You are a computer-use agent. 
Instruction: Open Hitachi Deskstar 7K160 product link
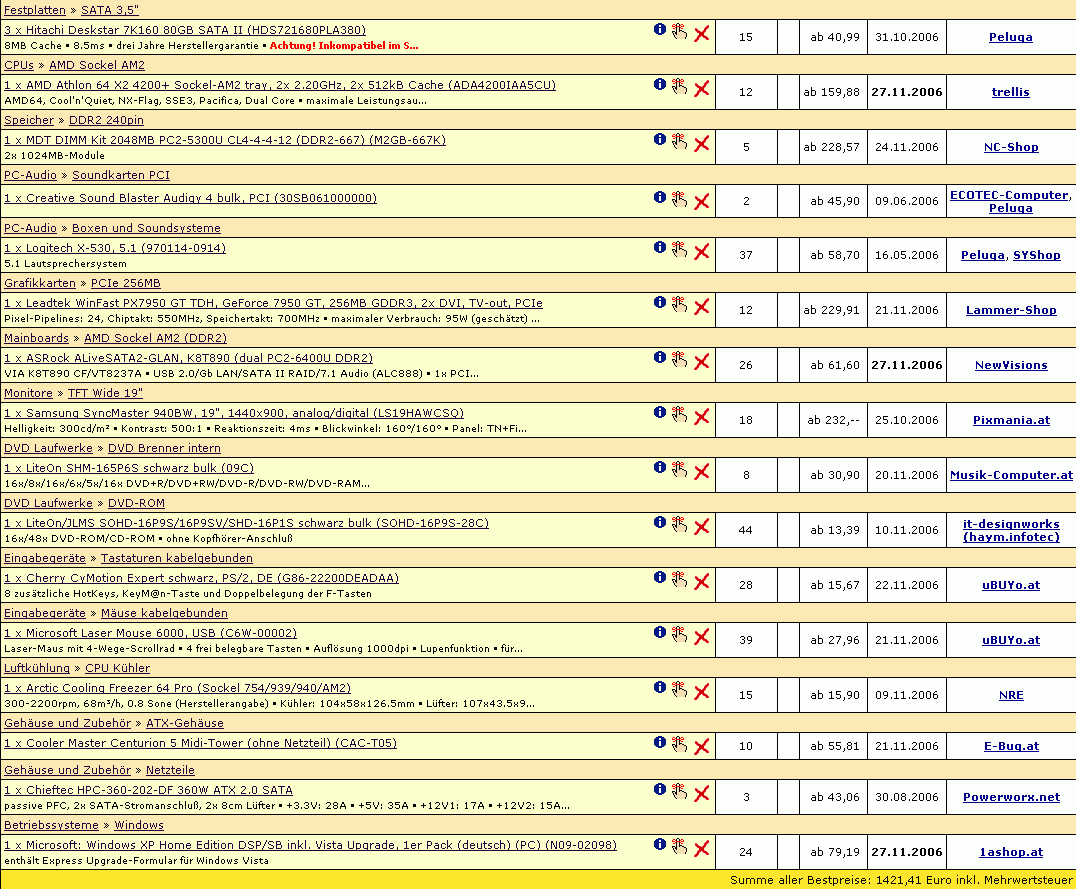[185, 30]
